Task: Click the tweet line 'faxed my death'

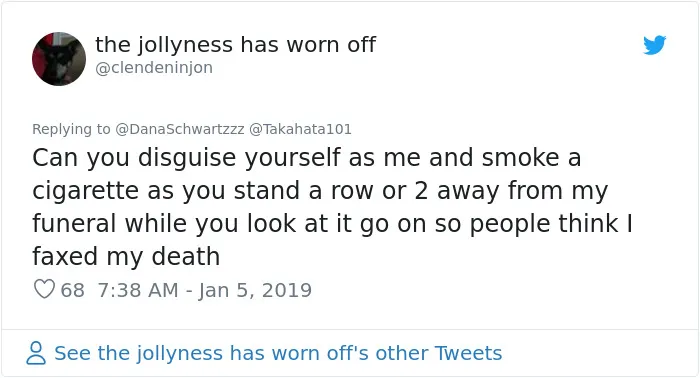Action: click(x=126, y=257)
